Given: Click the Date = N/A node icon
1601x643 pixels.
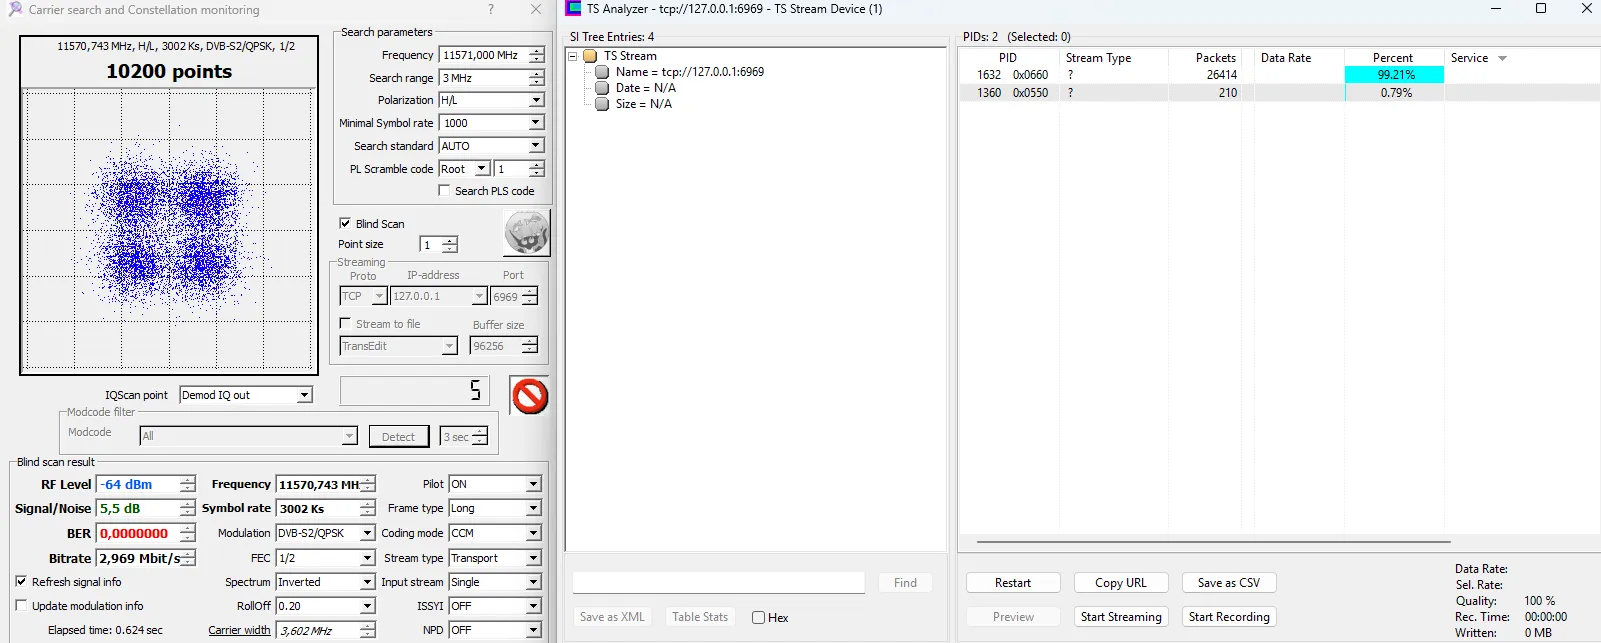Looking at the screenshot, I should point(602,88).
